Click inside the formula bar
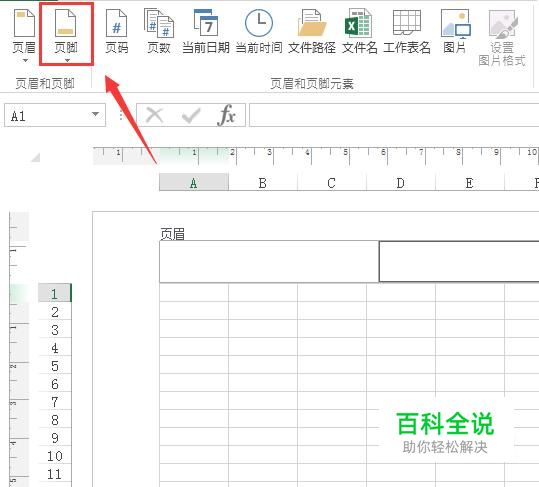Viewport: 539px width, 487px height. click(394, 115)
